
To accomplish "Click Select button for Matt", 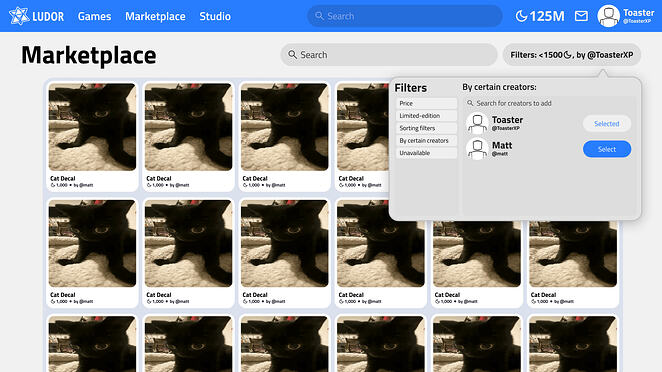I will coord(607,149).
